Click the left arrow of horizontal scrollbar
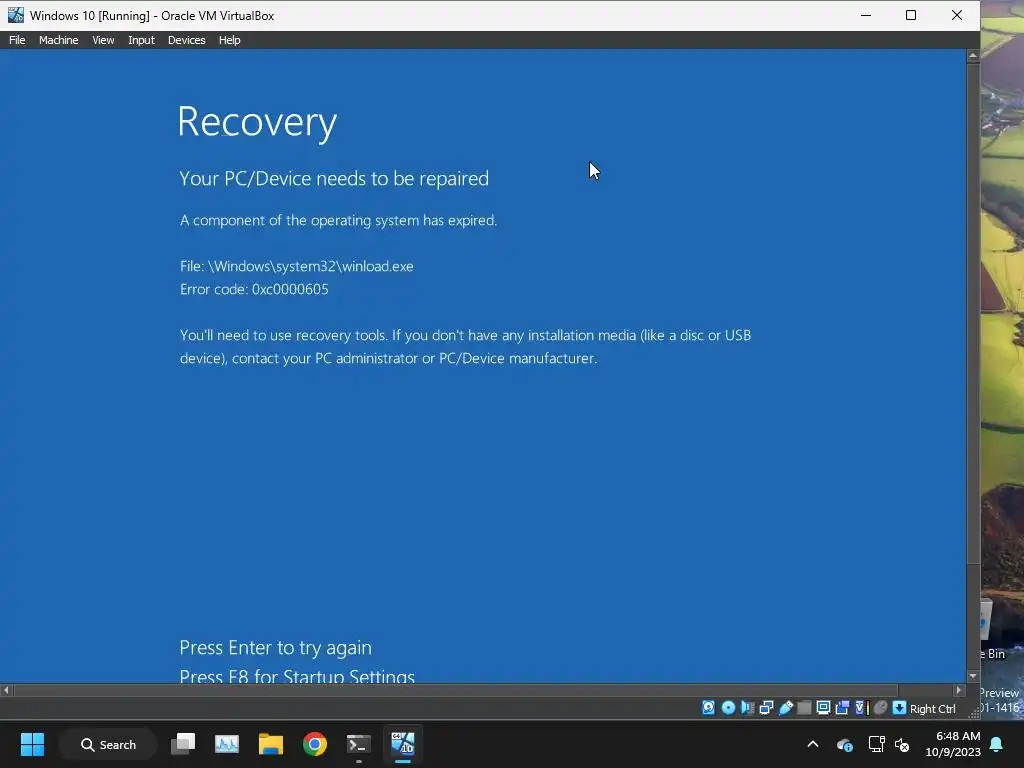This screenshot has height=768, width=1024. click(7, 690)
